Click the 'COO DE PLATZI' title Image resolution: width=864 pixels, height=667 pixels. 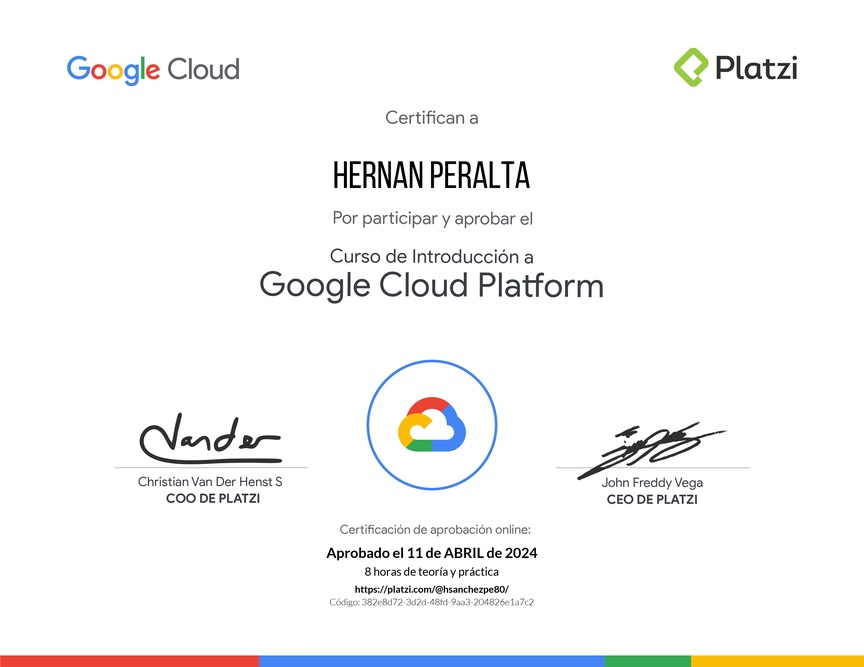coord(213,498)
